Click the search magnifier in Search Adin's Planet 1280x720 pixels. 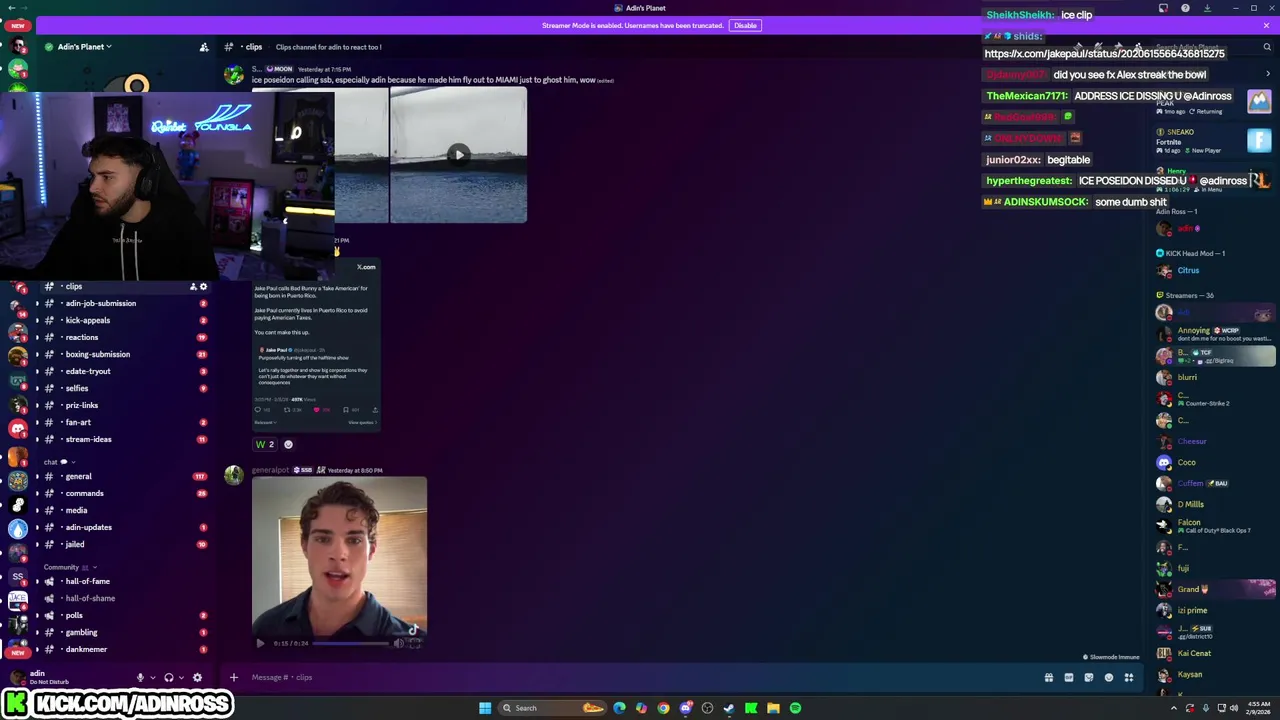pyautogui.click(x=1266, y=47)
